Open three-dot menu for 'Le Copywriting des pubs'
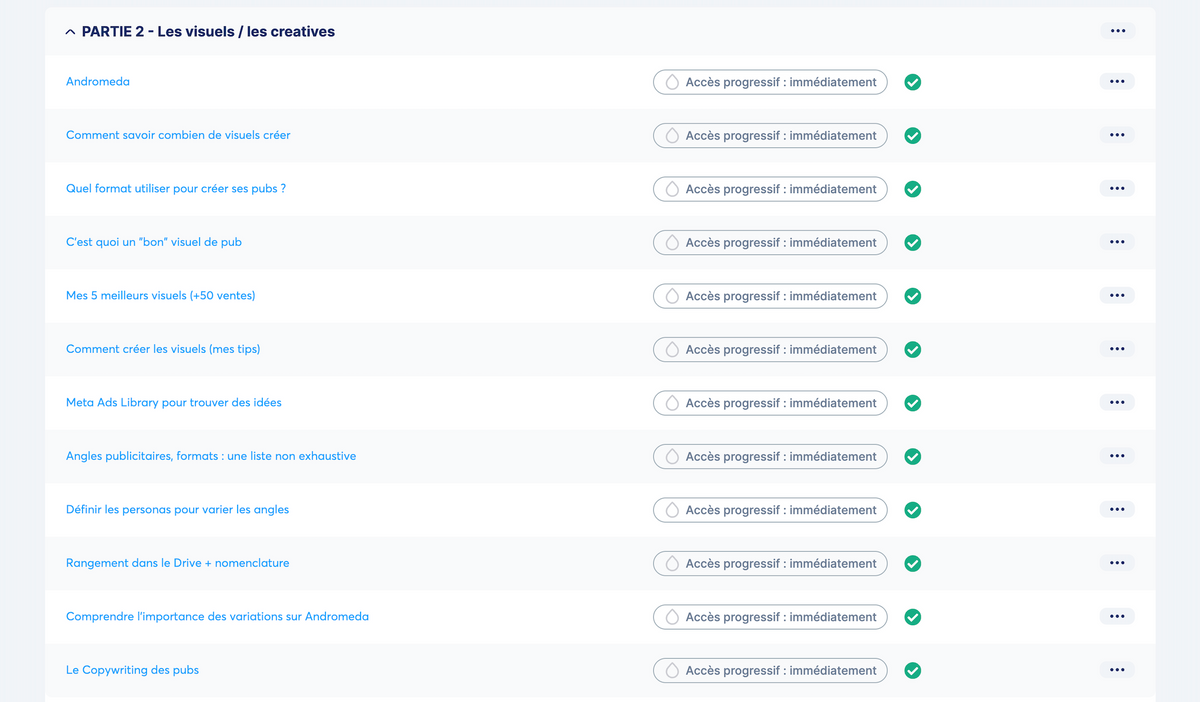Viewport: 1200px width, 702px height. [x=1117, y=670]
